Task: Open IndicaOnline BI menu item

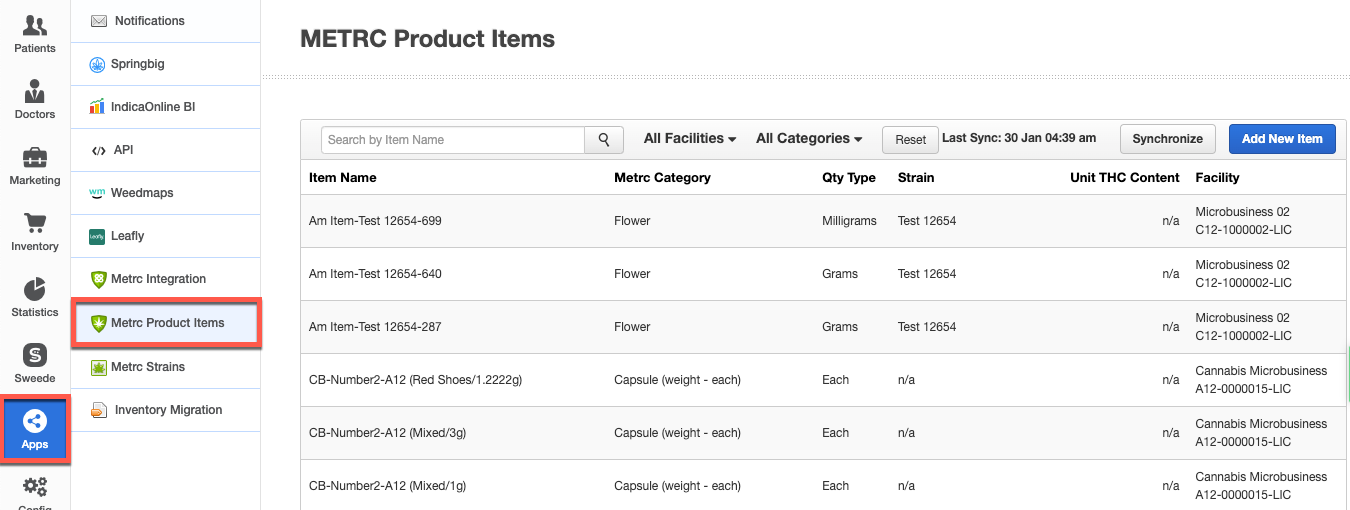Action: coord(166,107)
